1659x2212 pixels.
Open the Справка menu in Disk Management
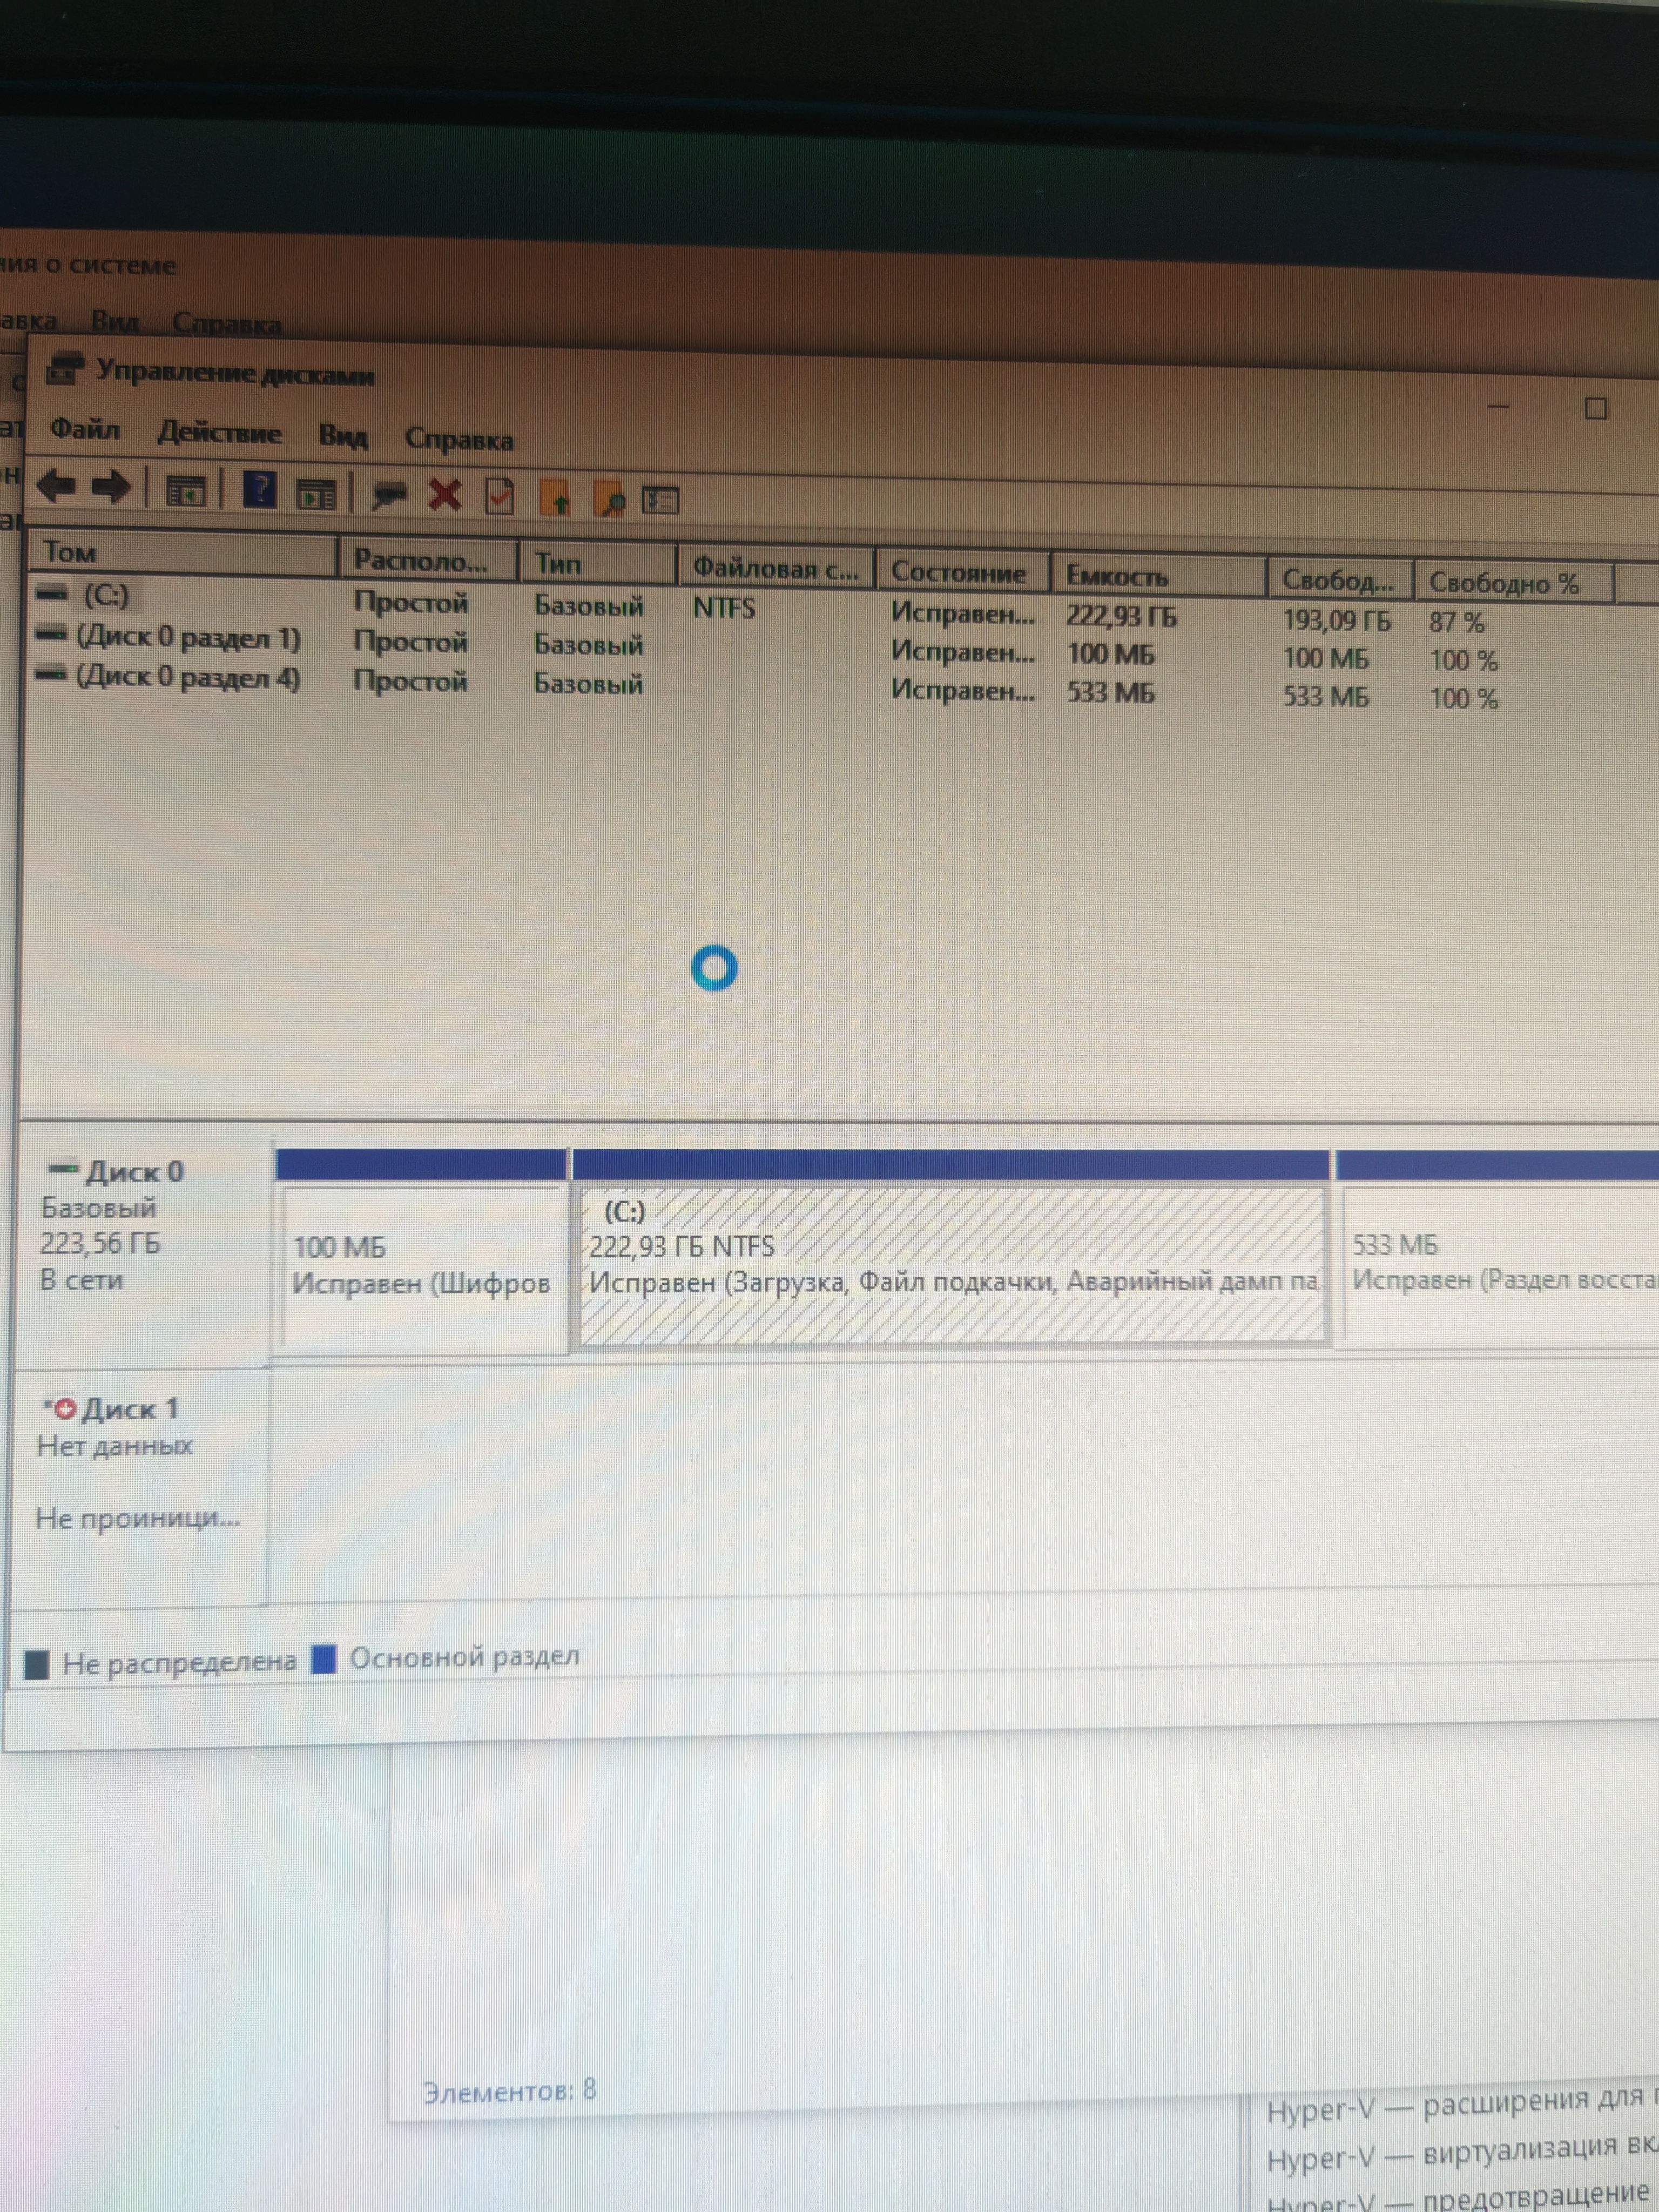(459, 440)
